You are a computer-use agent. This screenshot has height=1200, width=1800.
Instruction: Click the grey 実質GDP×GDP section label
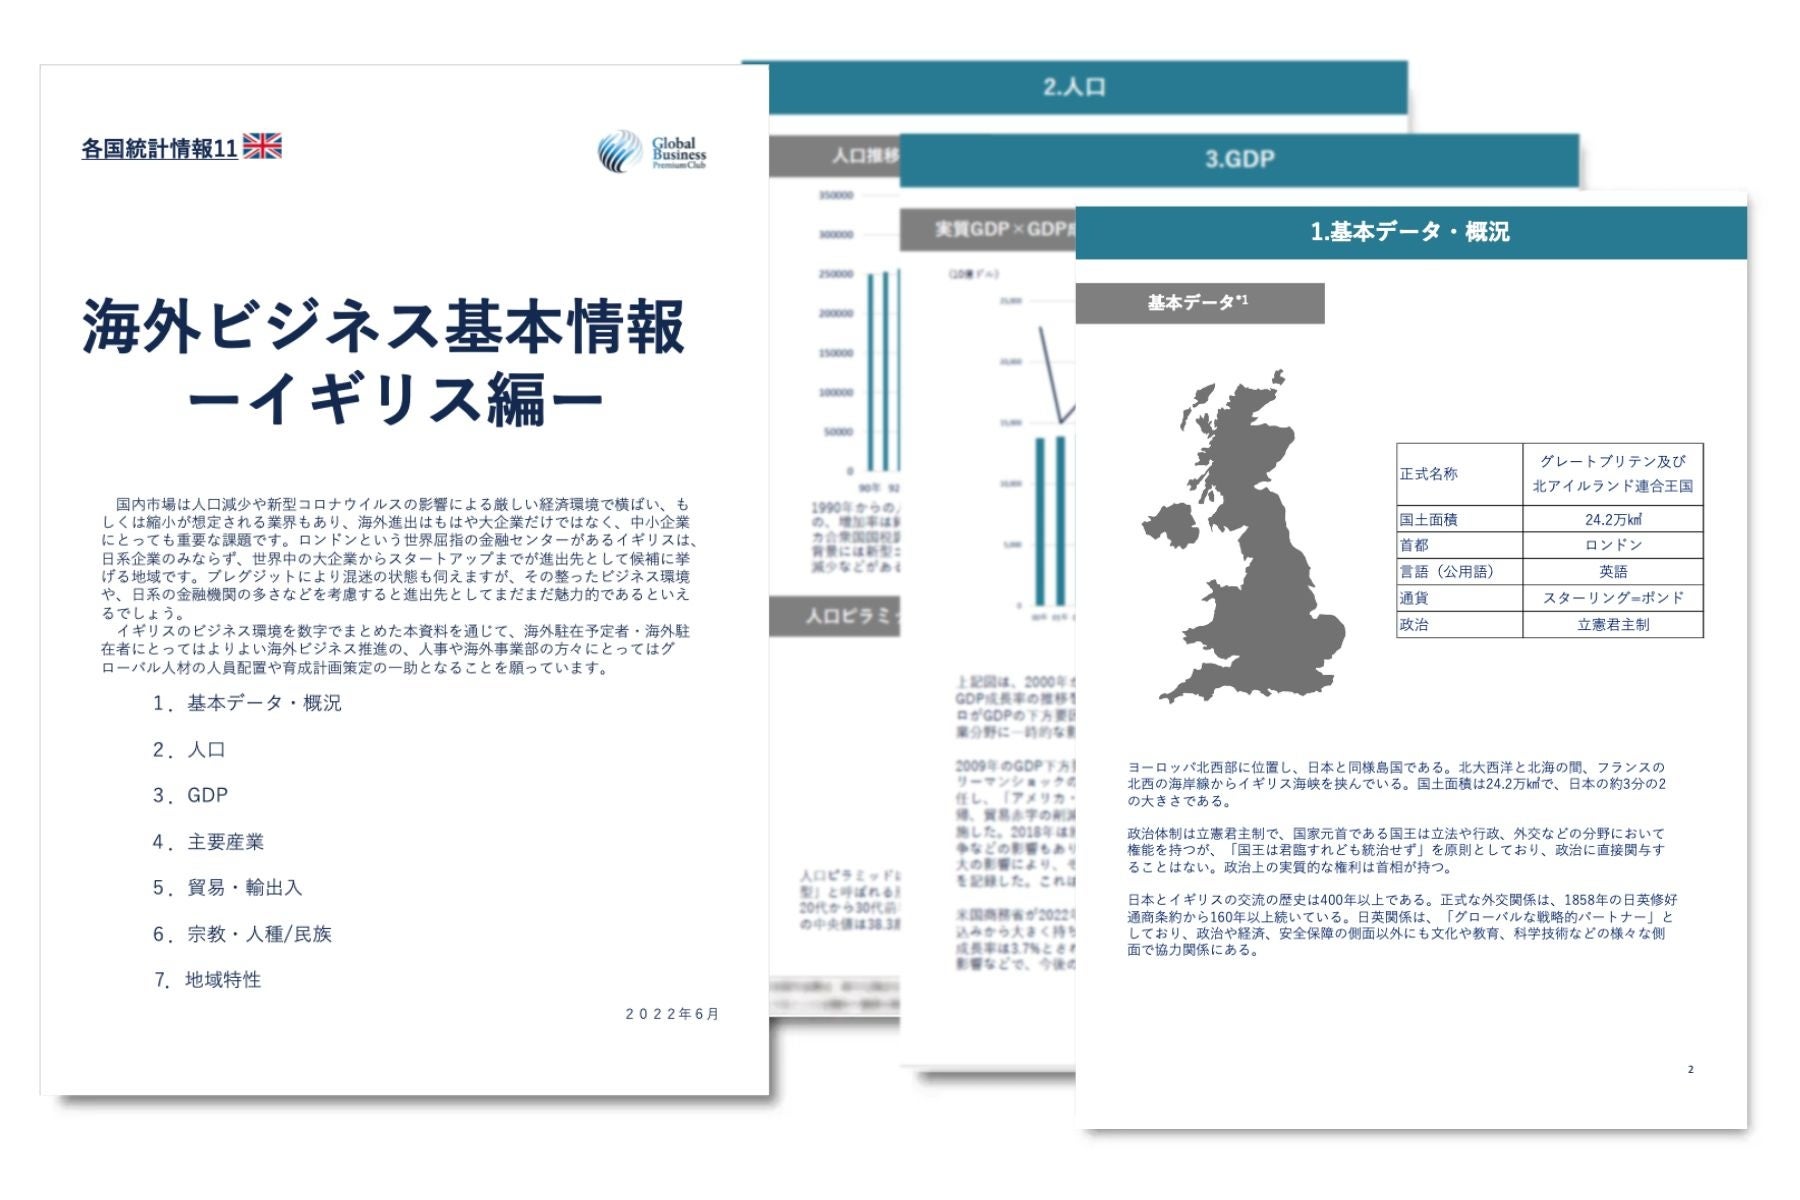coord(988,229)
